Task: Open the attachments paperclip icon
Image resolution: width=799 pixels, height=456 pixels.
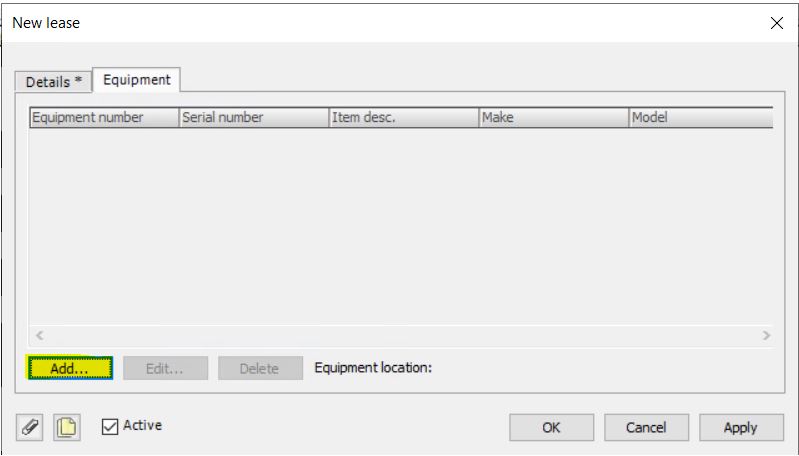Action: pyautogui.click(x=30, y=427)
